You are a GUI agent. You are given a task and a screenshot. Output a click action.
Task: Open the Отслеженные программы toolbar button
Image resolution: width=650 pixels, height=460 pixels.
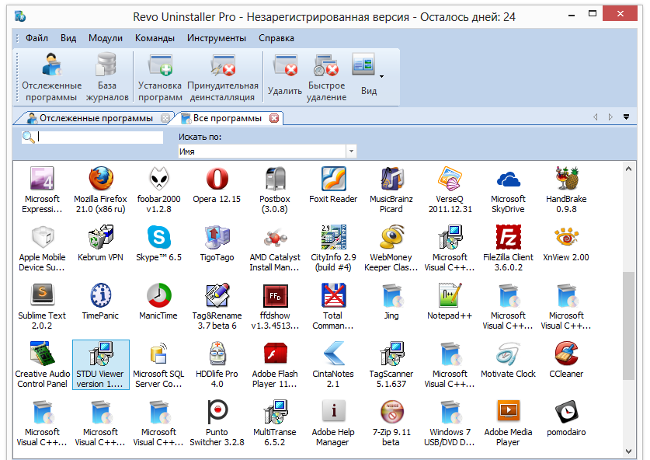51,77
